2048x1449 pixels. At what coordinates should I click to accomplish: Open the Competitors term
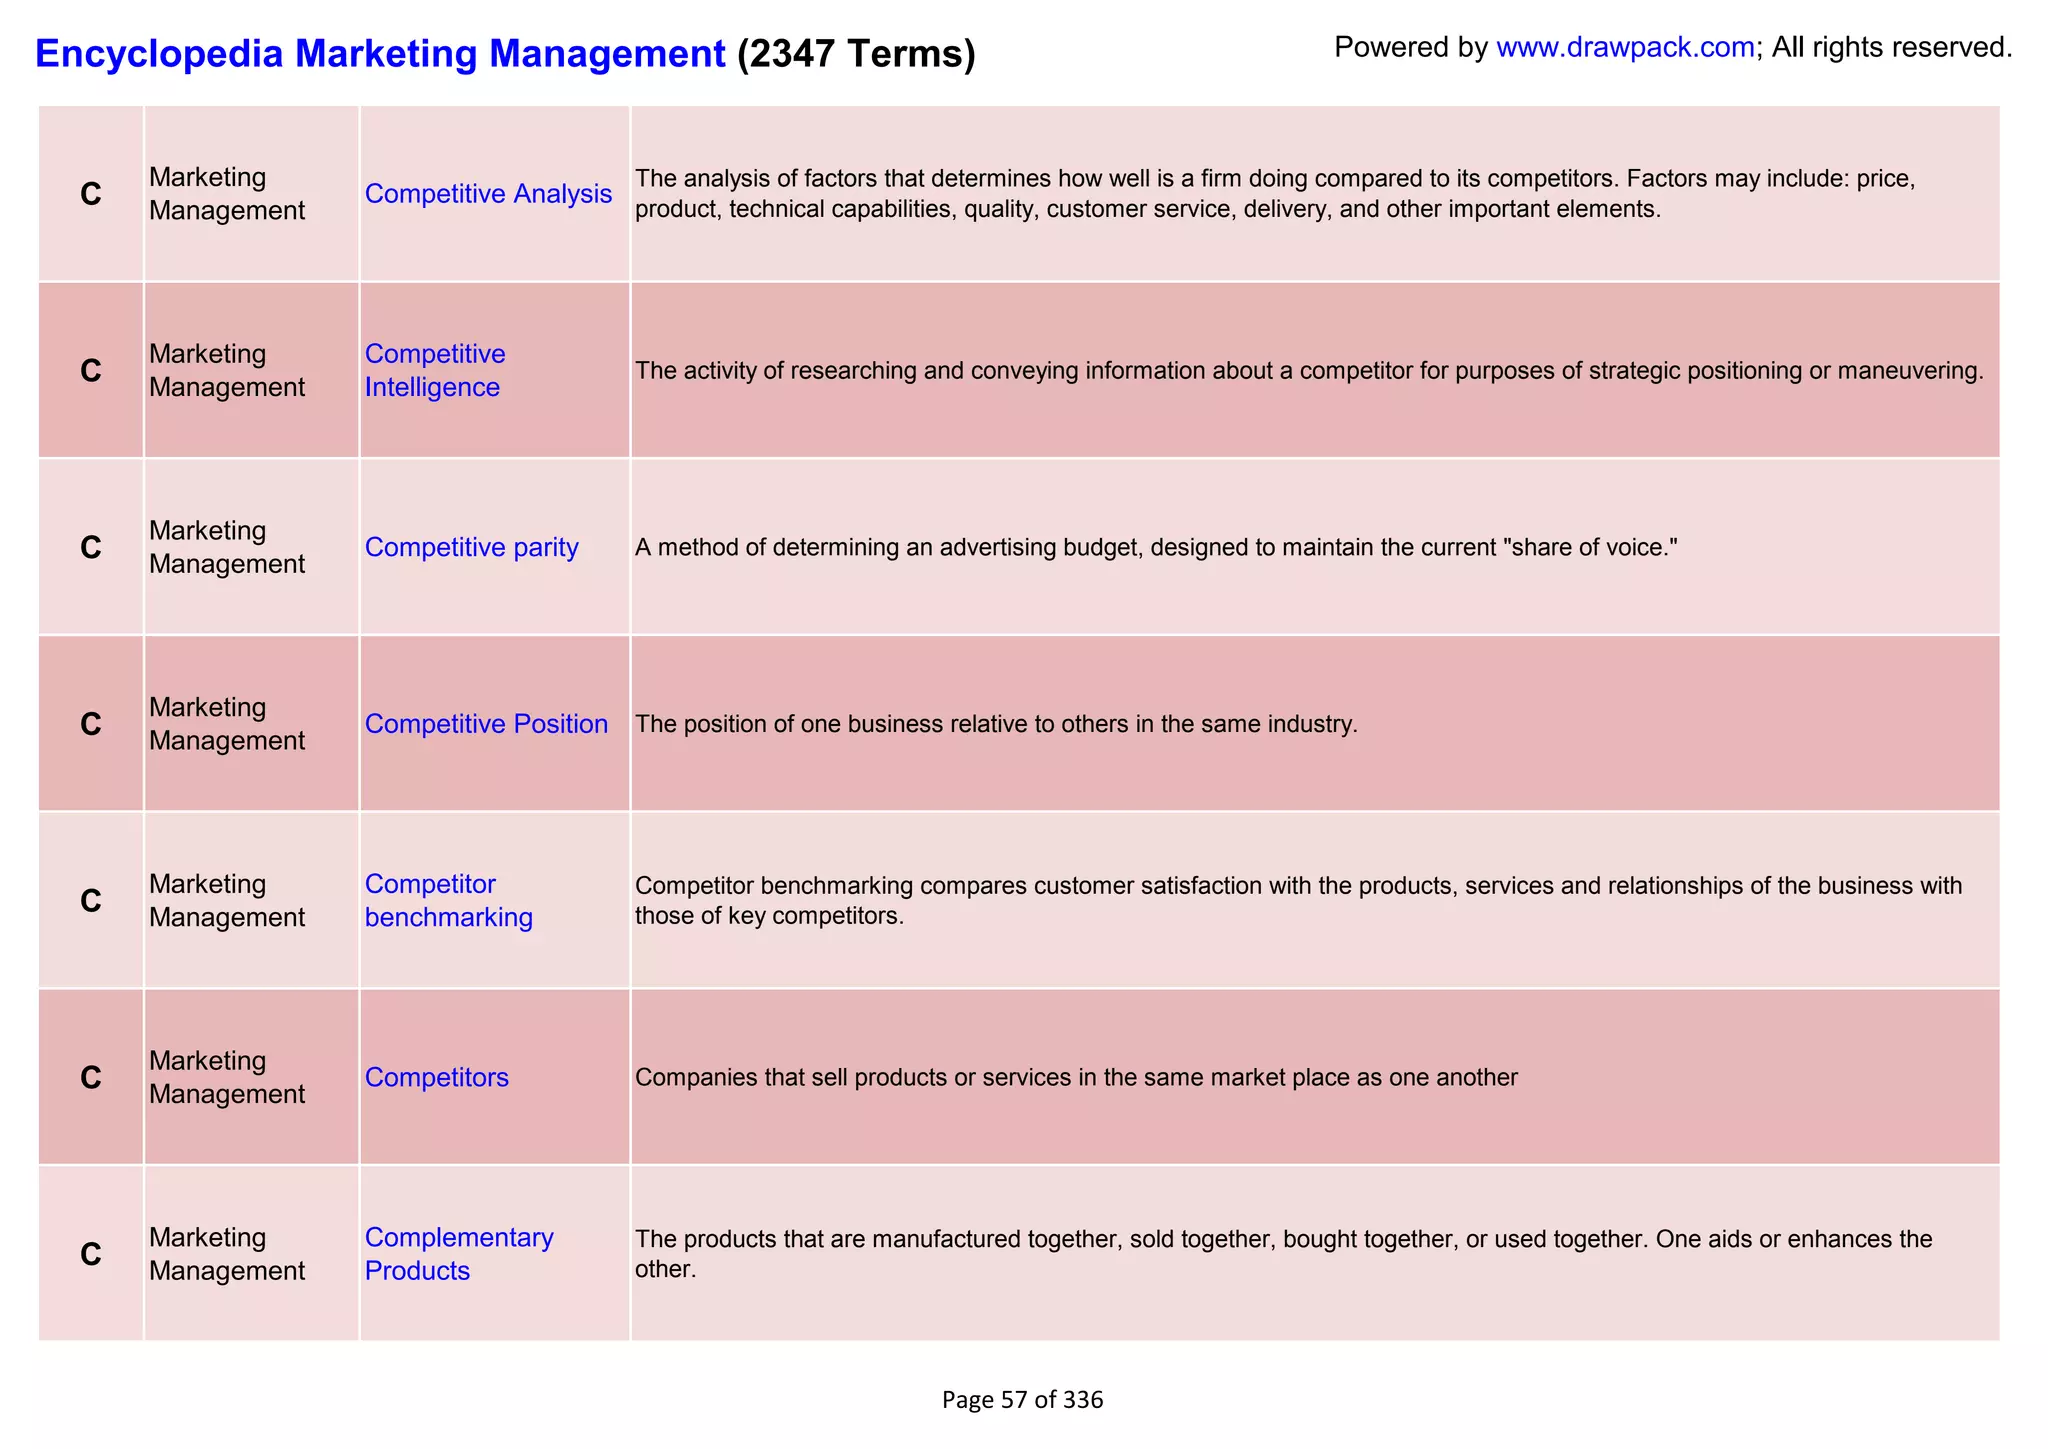[436, 1077]
